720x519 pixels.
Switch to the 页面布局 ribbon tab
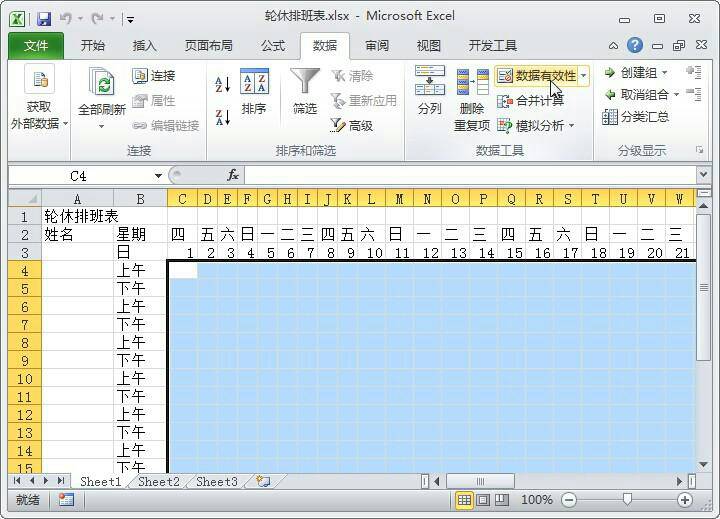tap(208, 45)
